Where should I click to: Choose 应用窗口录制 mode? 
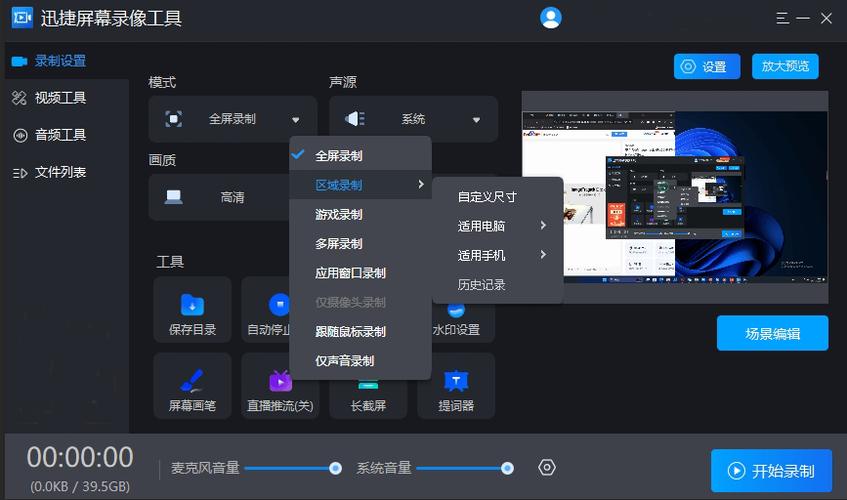point(360,273)
